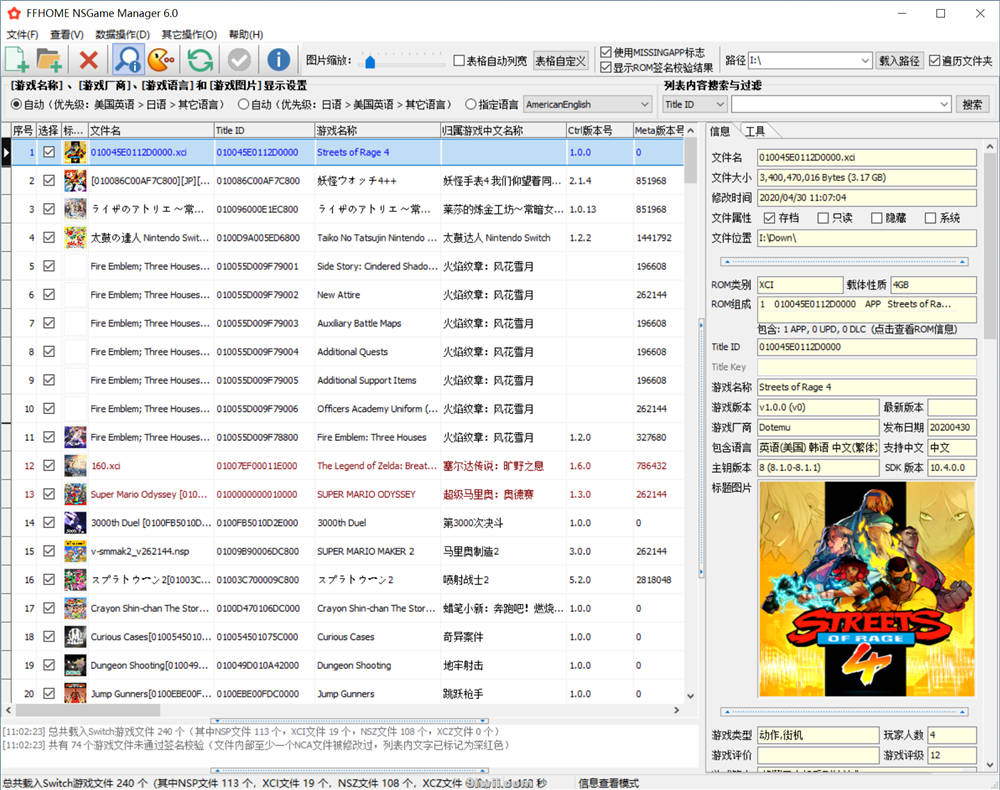The image size is (1000, 790).
Task: Toggle 表格自动列宽 checkbox
Action: pos(459,61)
